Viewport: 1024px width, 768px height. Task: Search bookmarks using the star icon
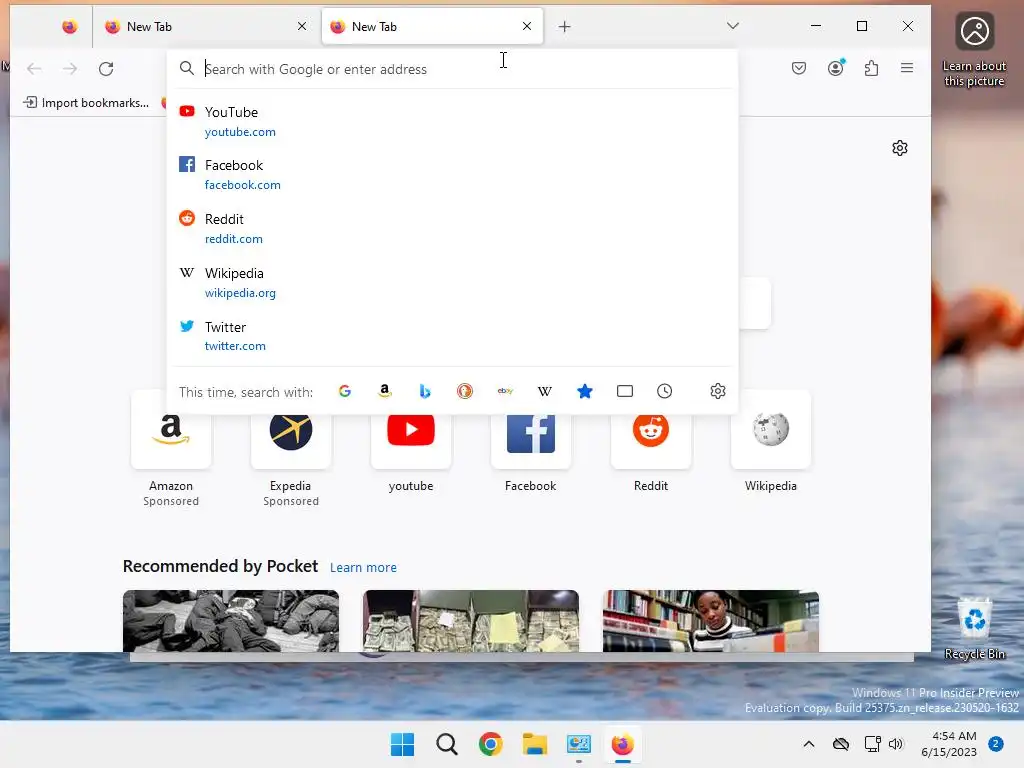point(585,391)
